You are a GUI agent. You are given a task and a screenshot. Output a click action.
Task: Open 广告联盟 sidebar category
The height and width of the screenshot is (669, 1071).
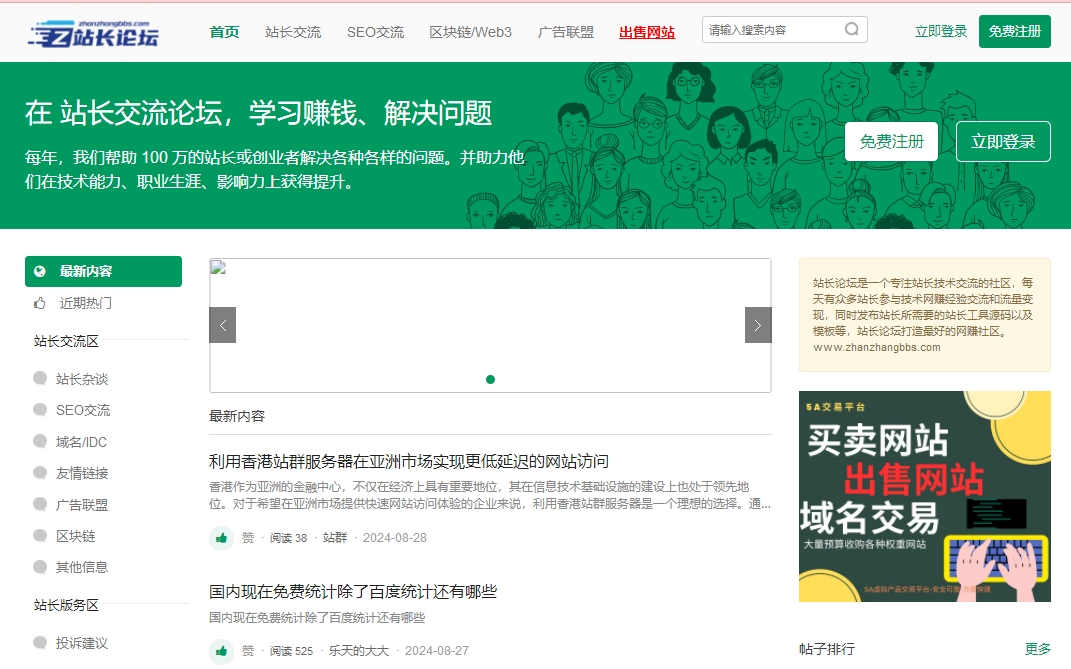[x=82, y=504]
